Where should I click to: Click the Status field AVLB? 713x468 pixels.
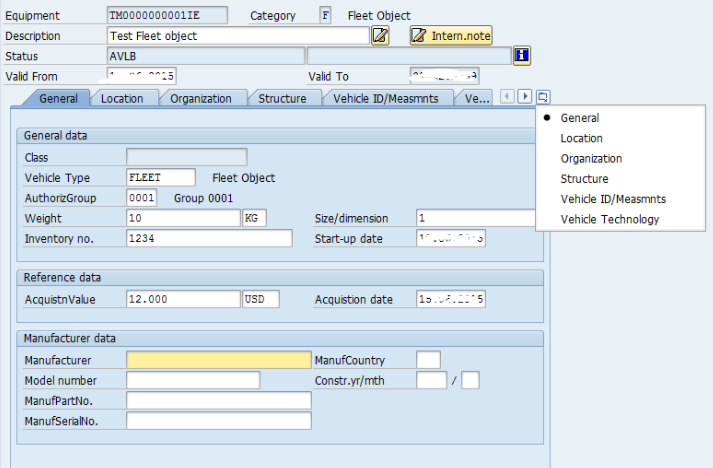[206, 56]
